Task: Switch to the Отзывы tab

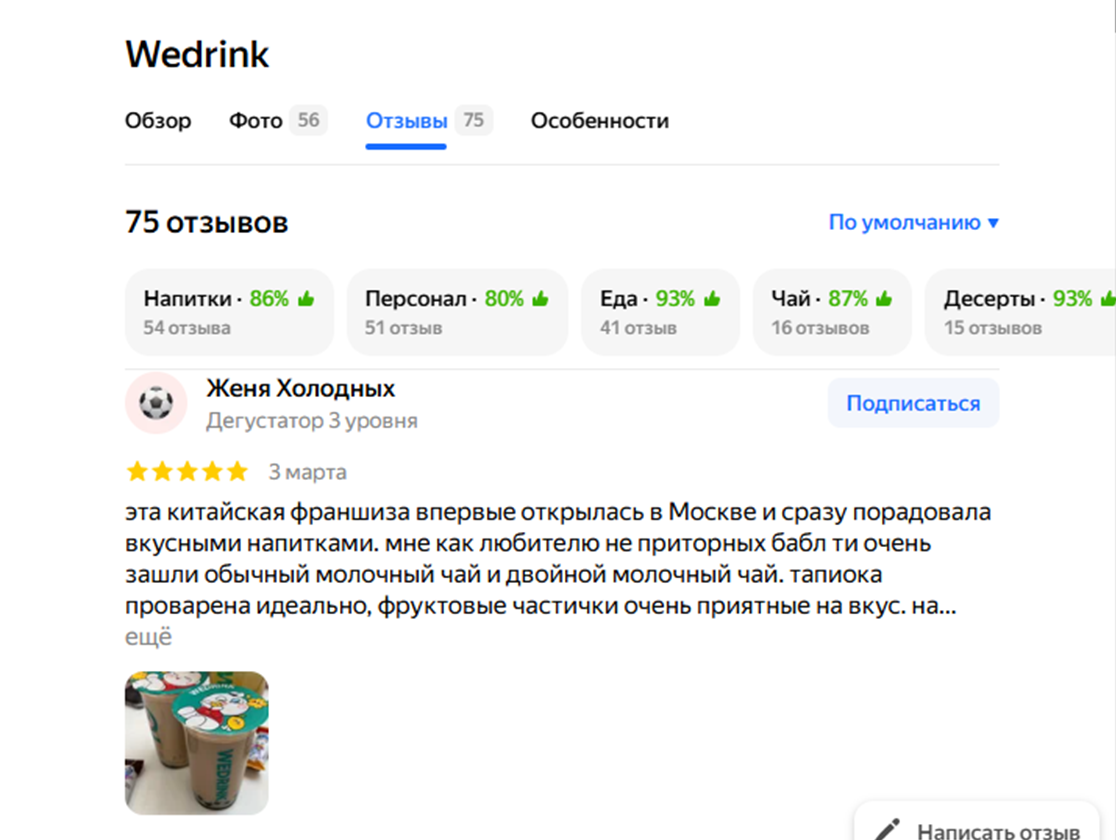Action: pyautogui.click(x=406, y=120)
